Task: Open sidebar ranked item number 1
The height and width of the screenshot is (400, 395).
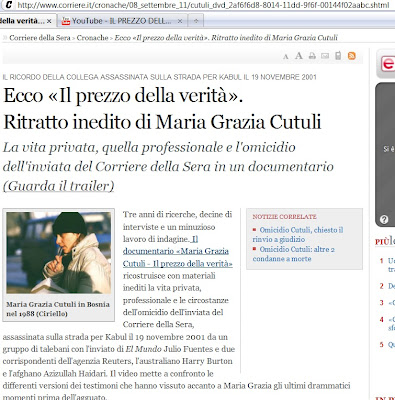Action: tap(387, 265)
